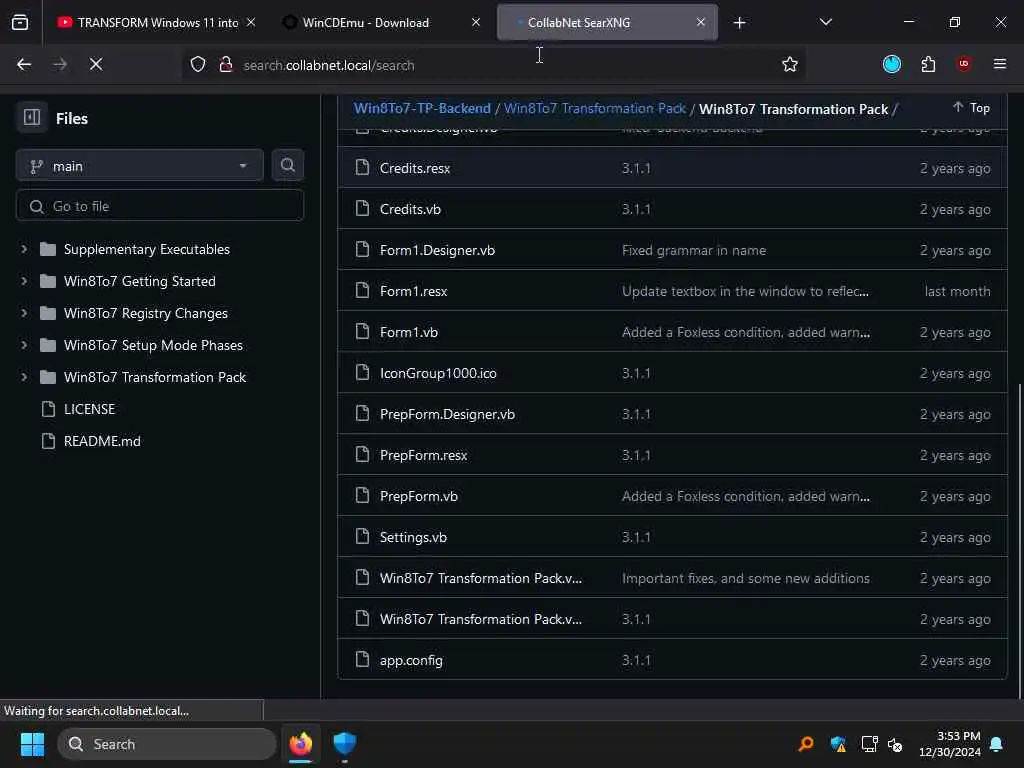Screen dimensions: 1024x768
Task: Follow the first Win8To7 Transformation Pack breadcrumb
Action: 595,108
